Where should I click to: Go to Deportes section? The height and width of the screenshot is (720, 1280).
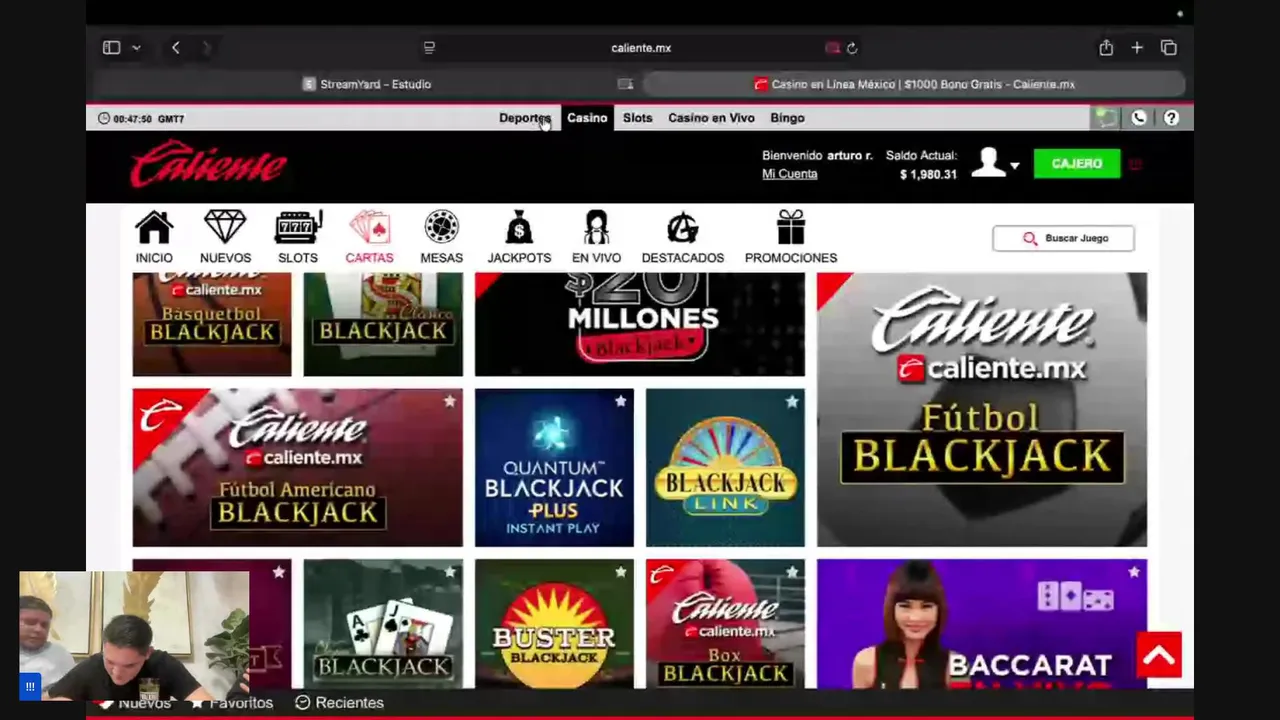click(525, 118)
